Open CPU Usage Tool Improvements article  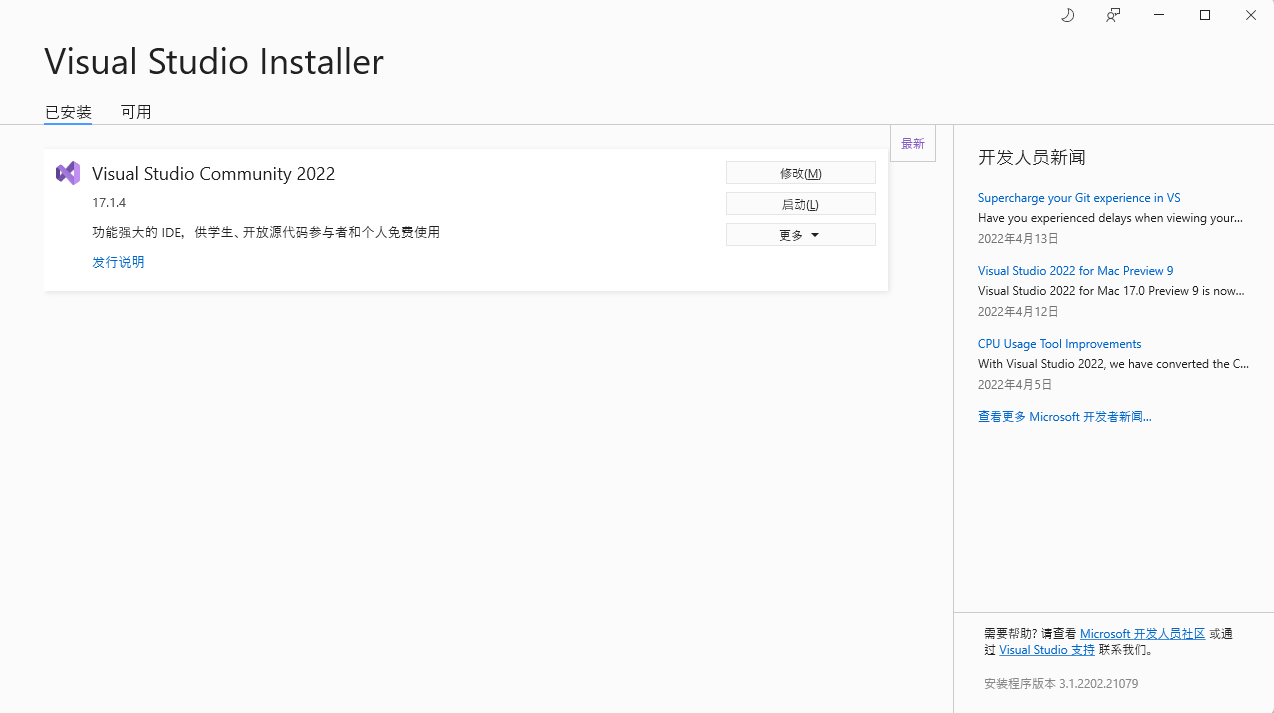pyautogui.click(x=1059, y=344)
